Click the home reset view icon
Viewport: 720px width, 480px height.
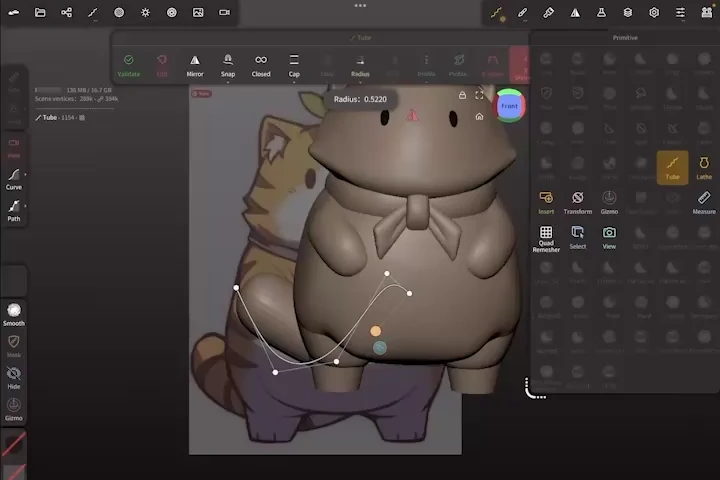coord(479,117)
